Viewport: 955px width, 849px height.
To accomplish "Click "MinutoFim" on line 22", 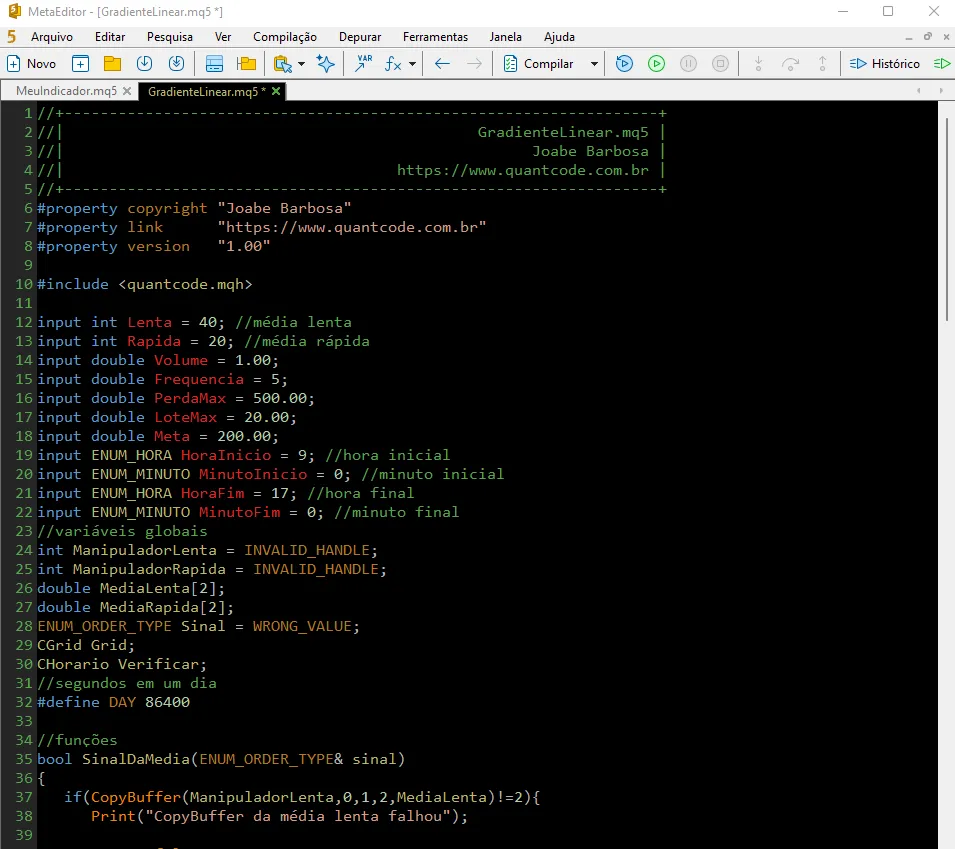I will (239, 512).
